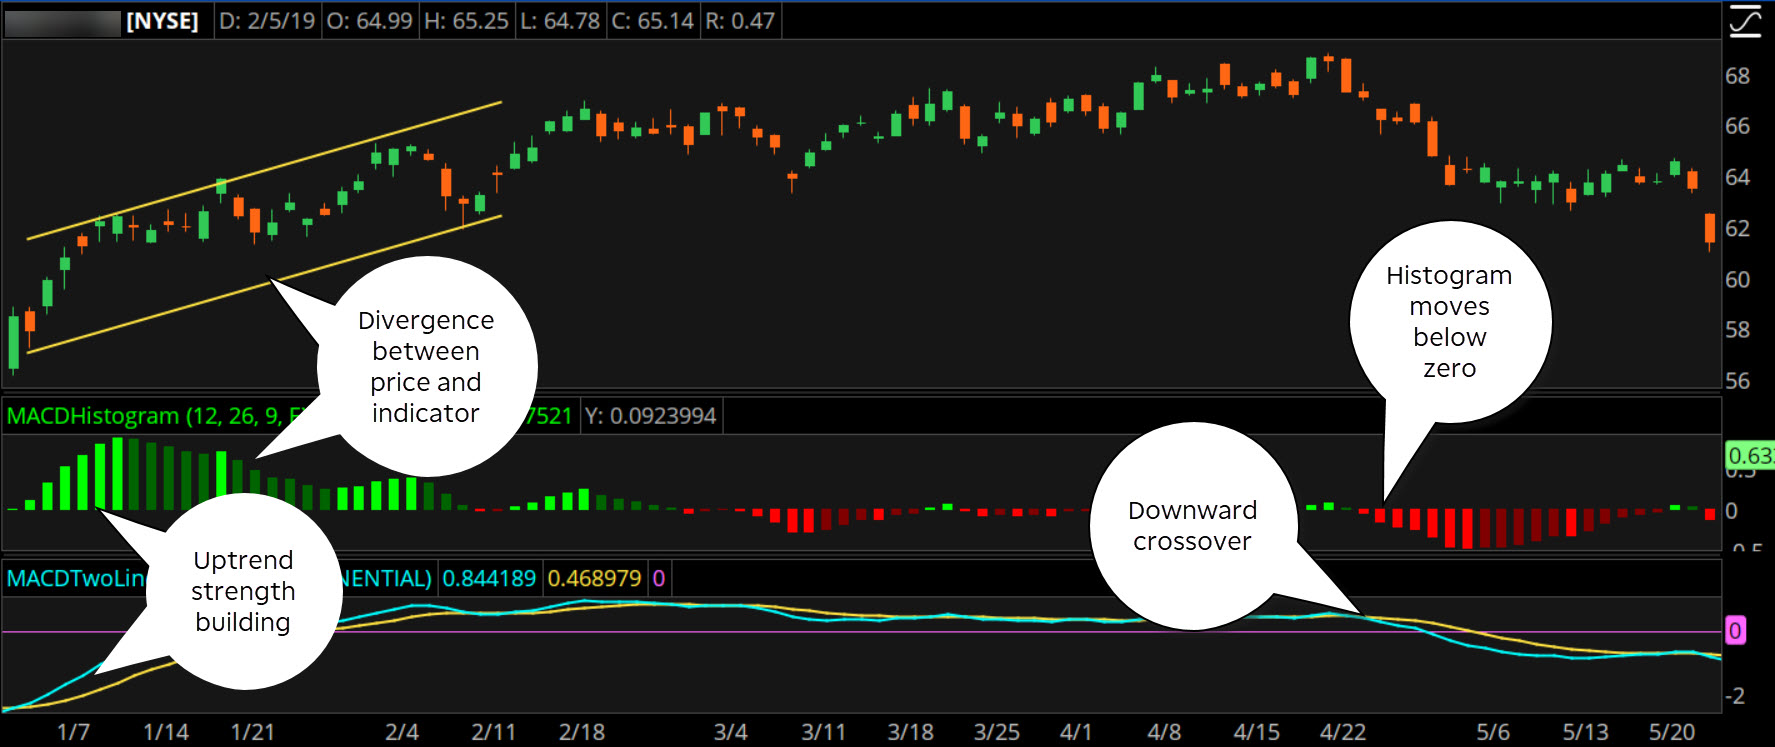Click the 64 price axis label

pos(1738,177)
